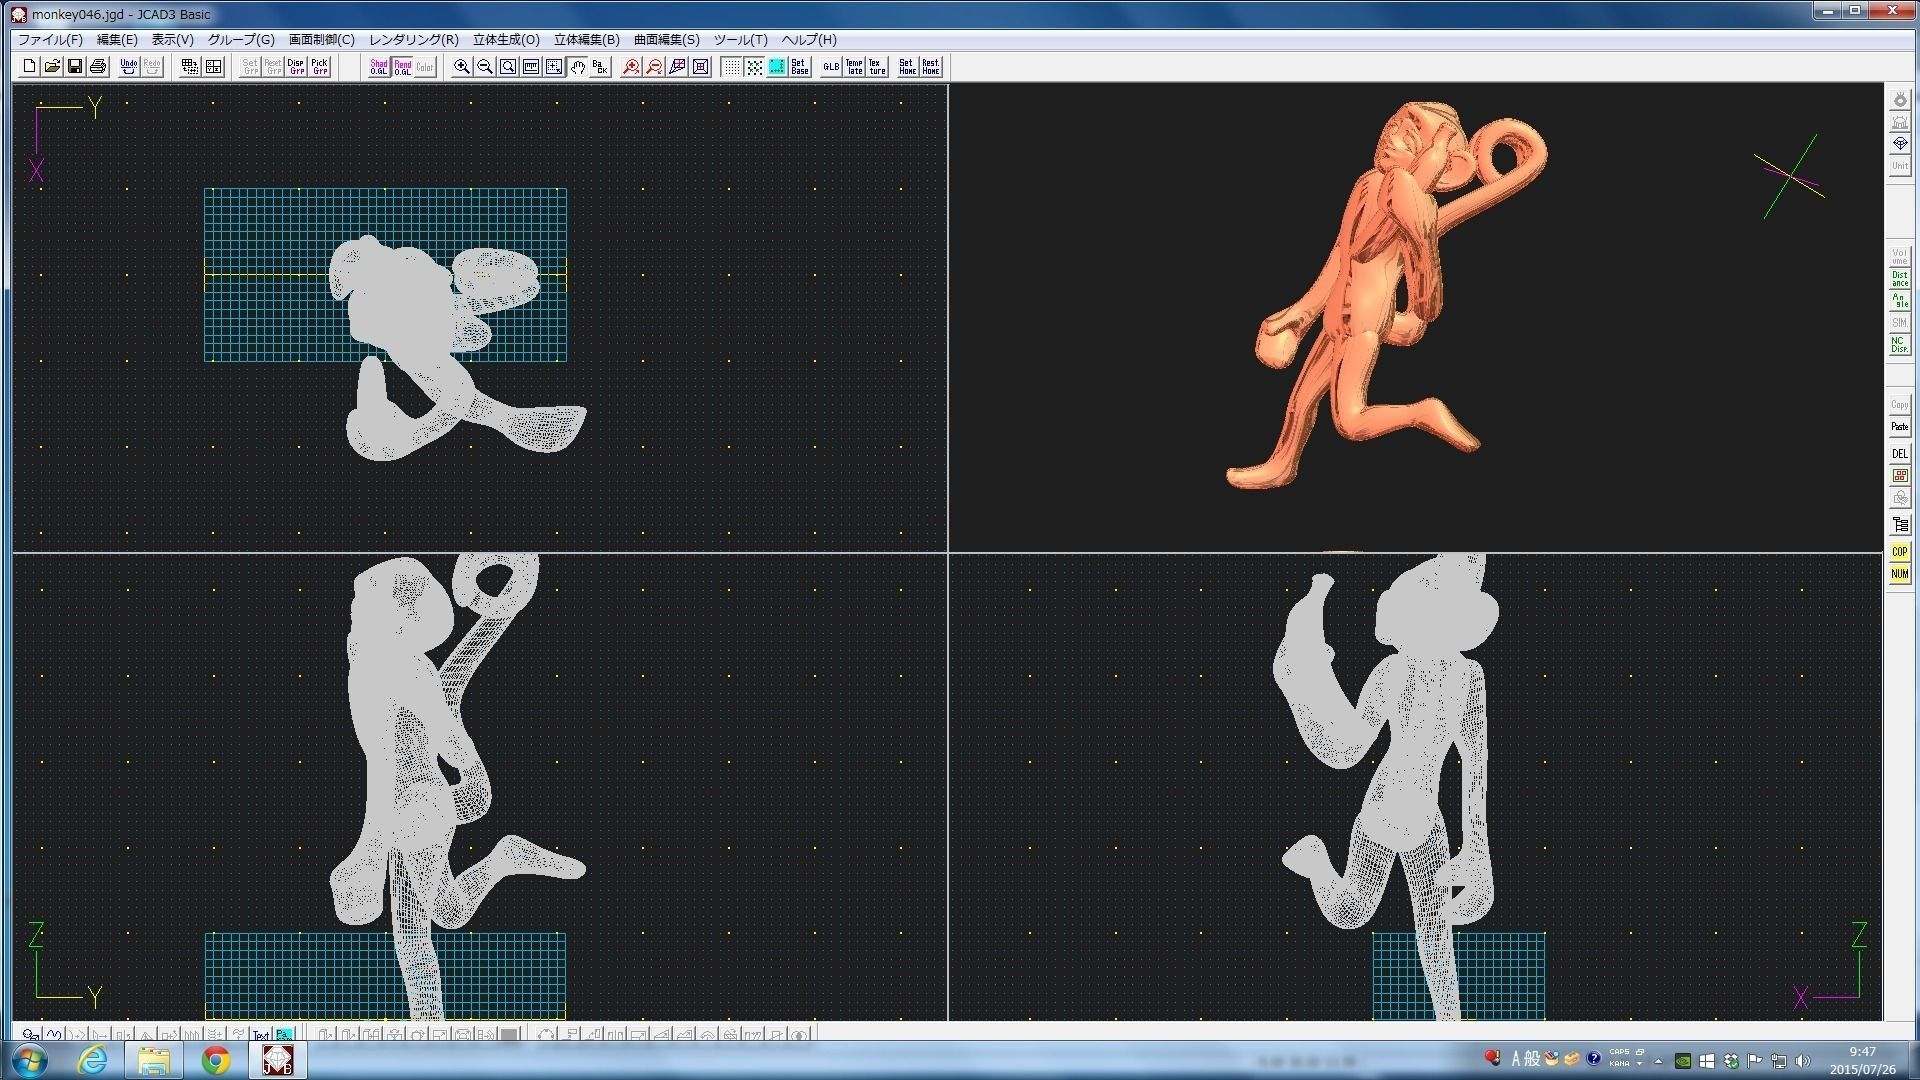Expand the 立体生成(O) menu
The image size is (1920, 1080).
[506, 40]
